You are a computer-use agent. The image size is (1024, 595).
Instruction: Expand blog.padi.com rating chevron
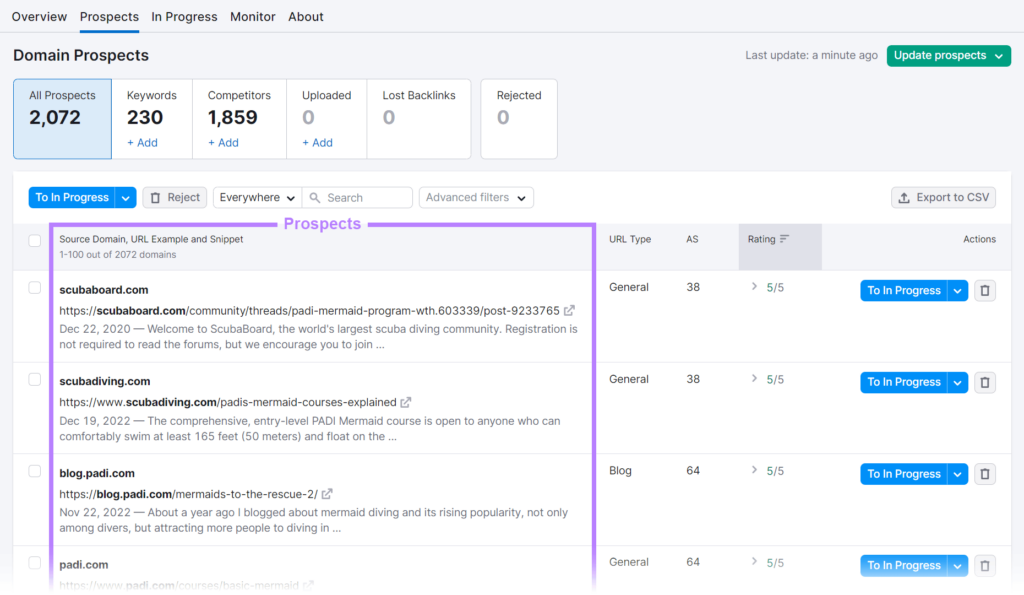point(754,470)
